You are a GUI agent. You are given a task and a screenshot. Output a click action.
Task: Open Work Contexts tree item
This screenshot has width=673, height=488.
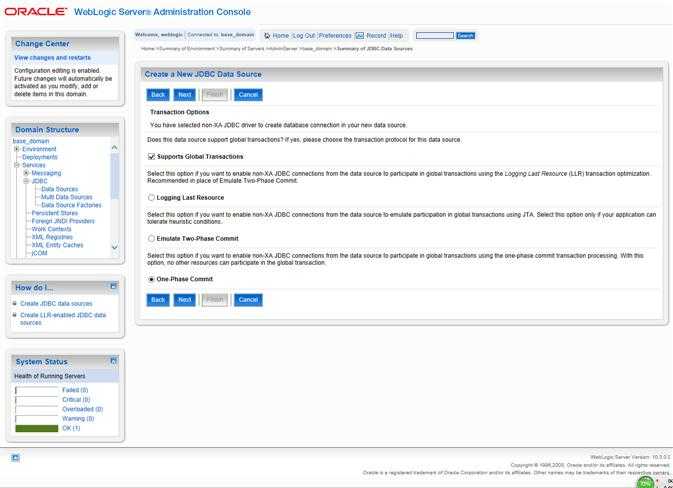[52, 229]
